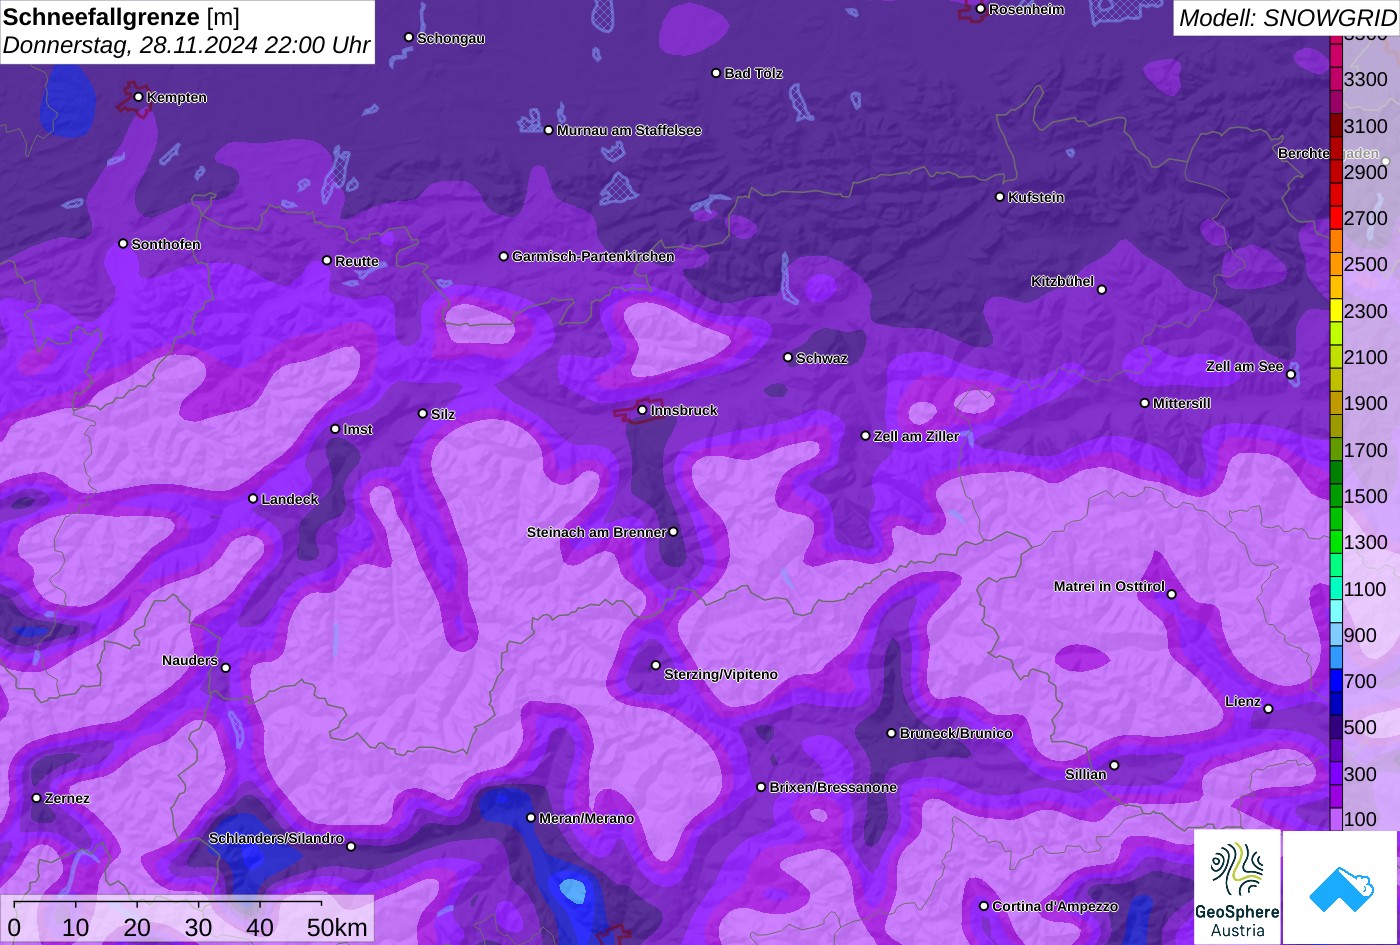This screenshot has height=945, width=1400.
Task: Click the Kitzbühel marker dot
Action: (x=1102, y=290)
